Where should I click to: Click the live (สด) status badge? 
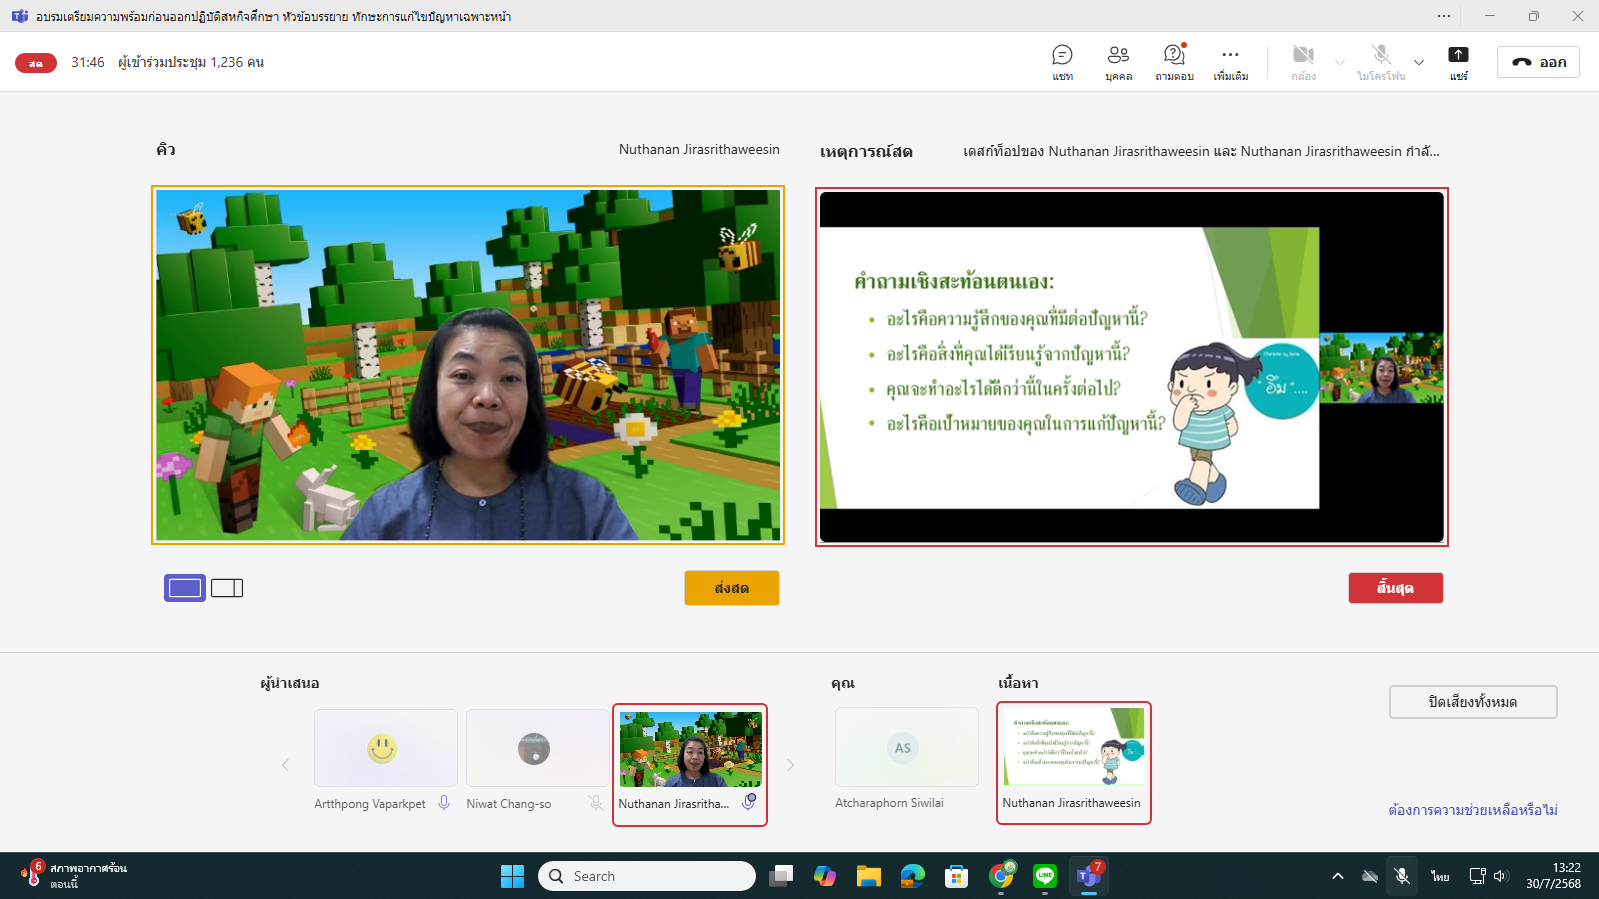pyautogui.click(x=36, y=63)
